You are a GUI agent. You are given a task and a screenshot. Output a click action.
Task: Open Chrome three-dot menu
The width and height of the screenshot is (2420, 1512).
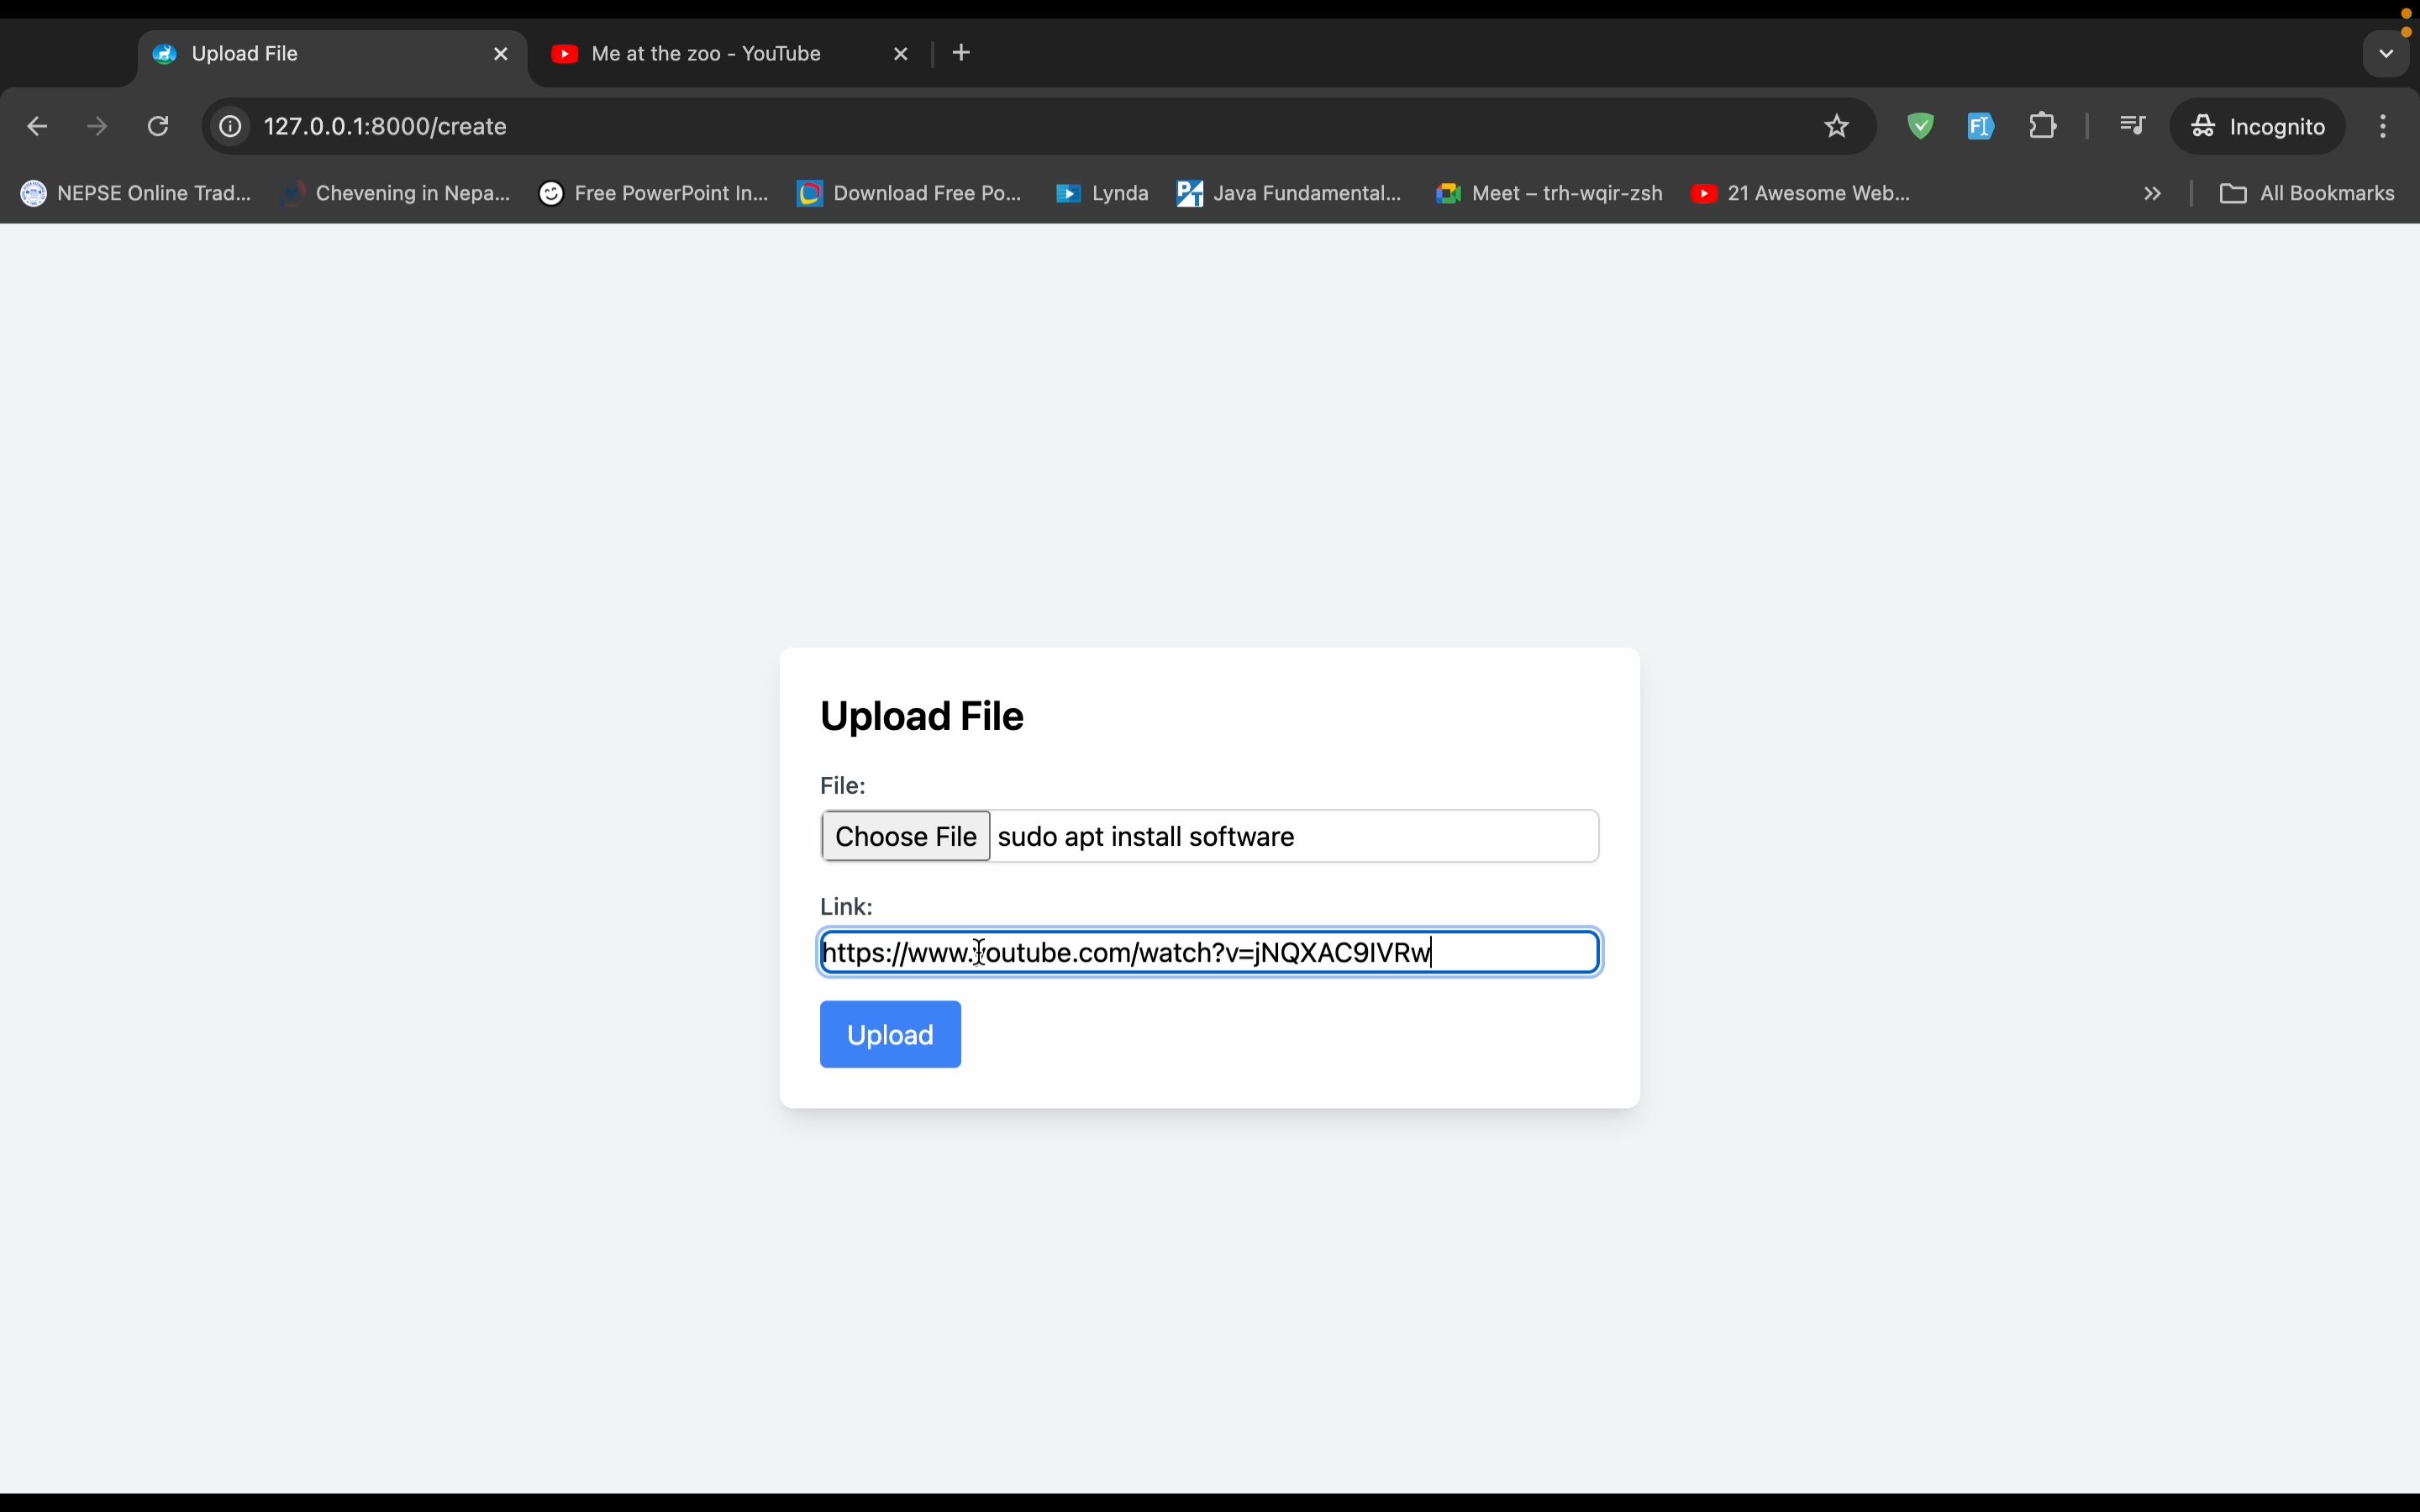2384,126
